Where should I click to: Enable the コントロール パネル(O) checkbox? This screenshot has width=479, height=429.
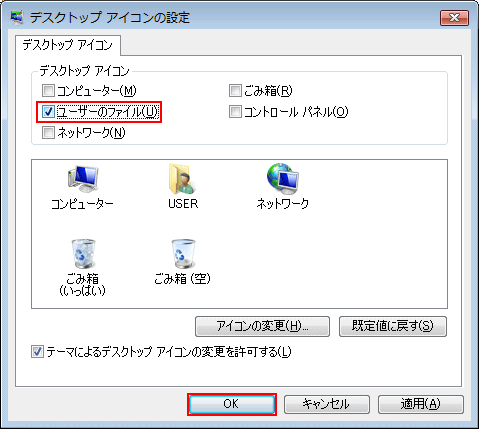pyautogui.click(x=235, y=112)
